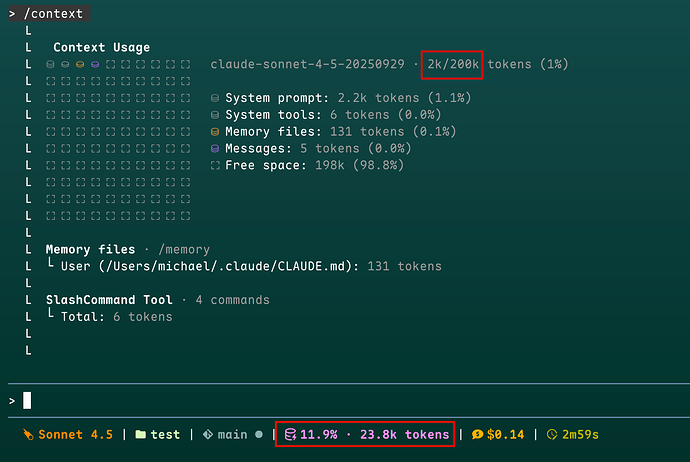Click the 4 commands text
This screenshot has height=462, width=690.
(x=232, y=300)
